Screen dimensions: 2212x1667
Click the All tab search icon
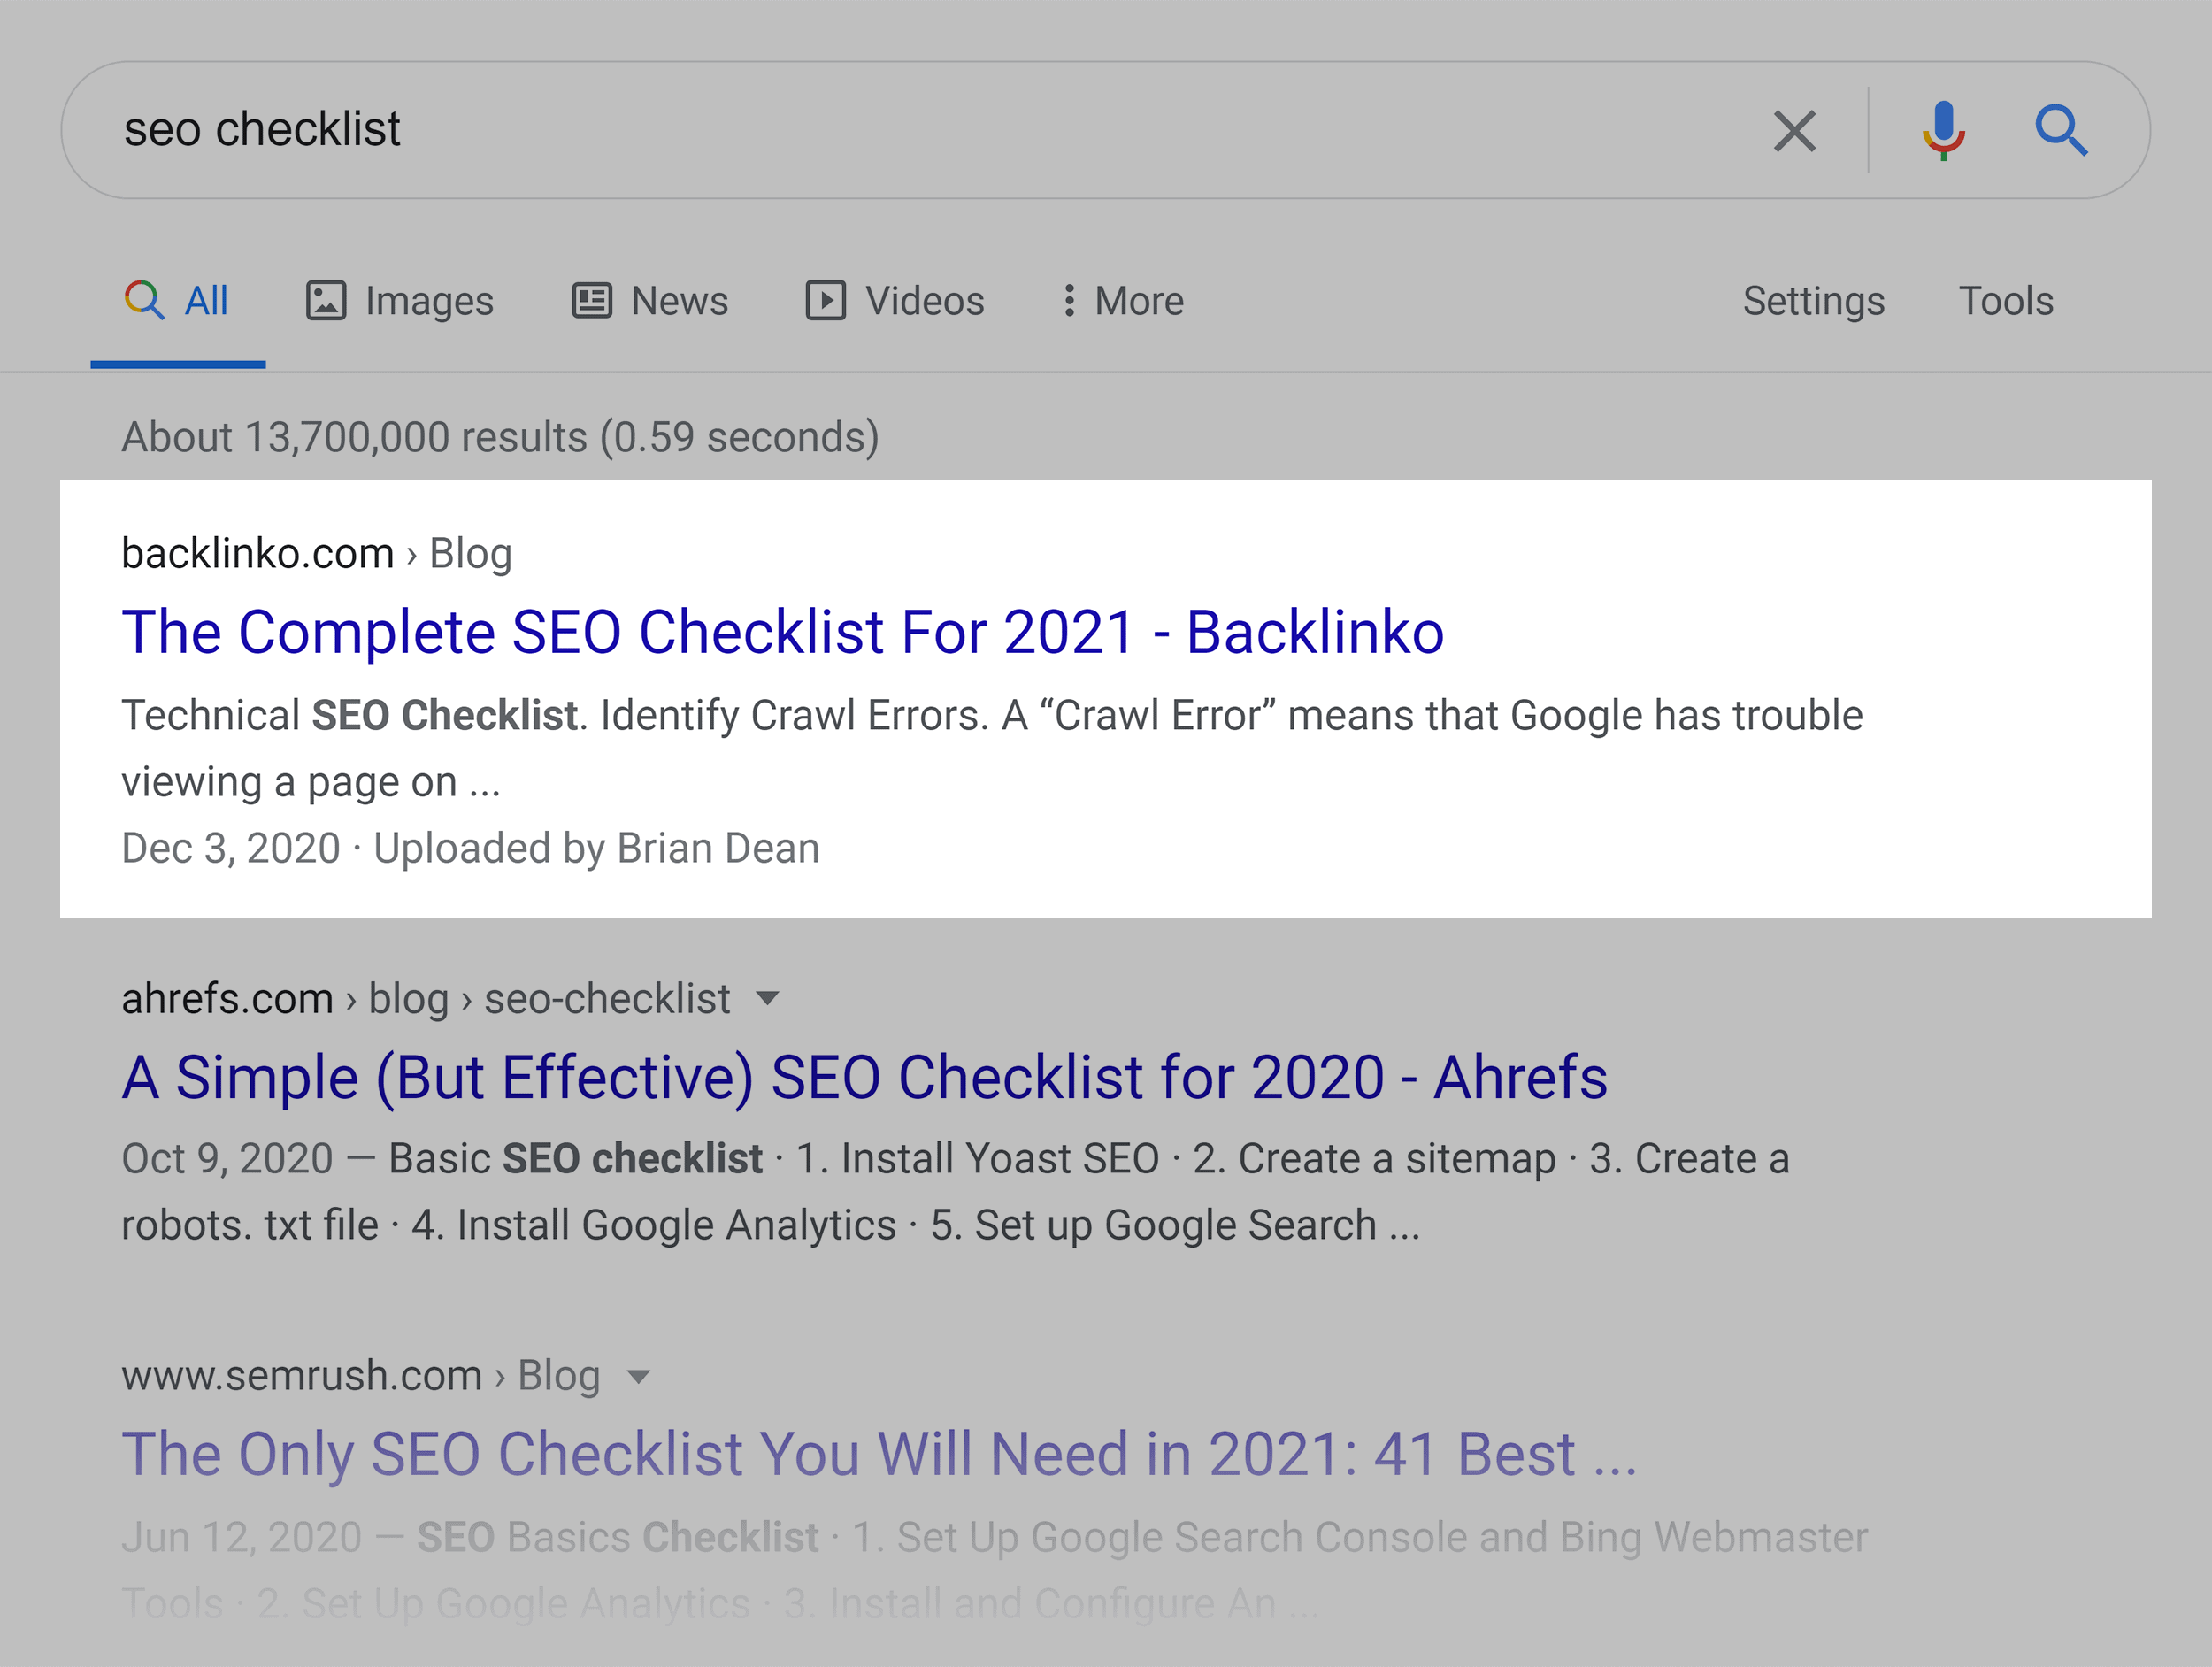pos(143,301)
